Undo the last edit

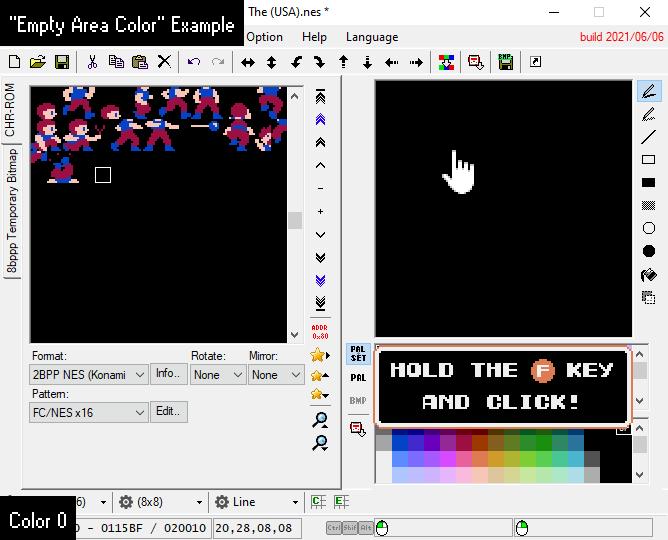click(194, 62)
